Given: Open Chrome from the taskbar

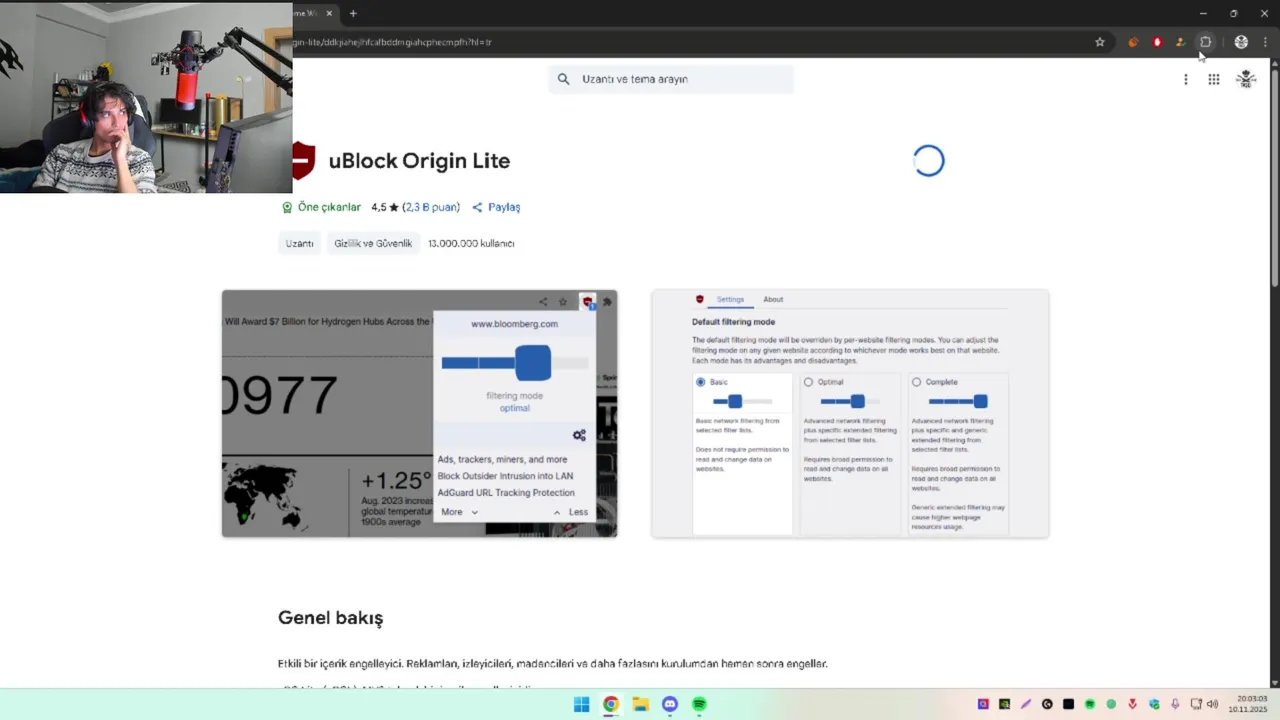Looking at the screenshot, I should pyautogui.click(x=611, y=704).
